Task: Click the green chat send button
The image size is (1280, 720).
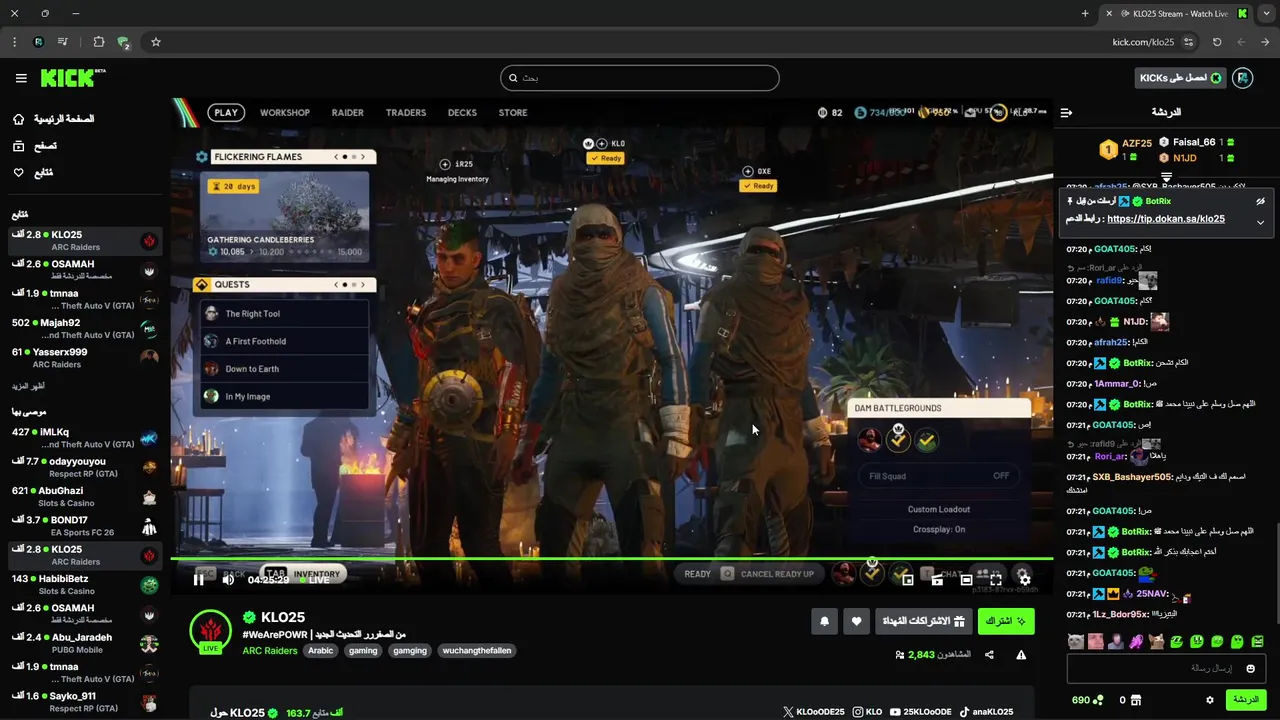Action: pos(1246,700)
